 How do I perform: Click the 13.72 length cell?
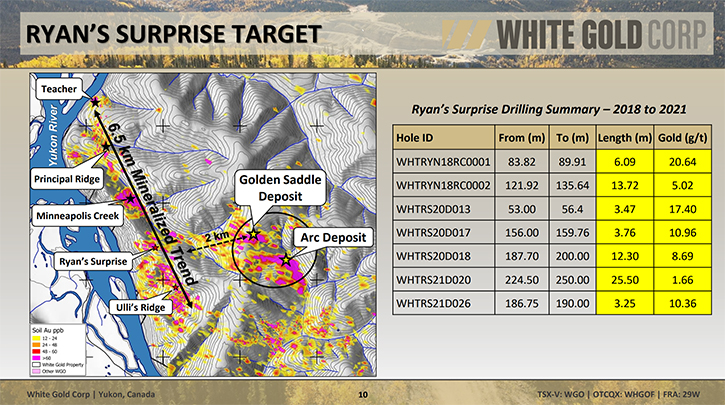(625, 185)
